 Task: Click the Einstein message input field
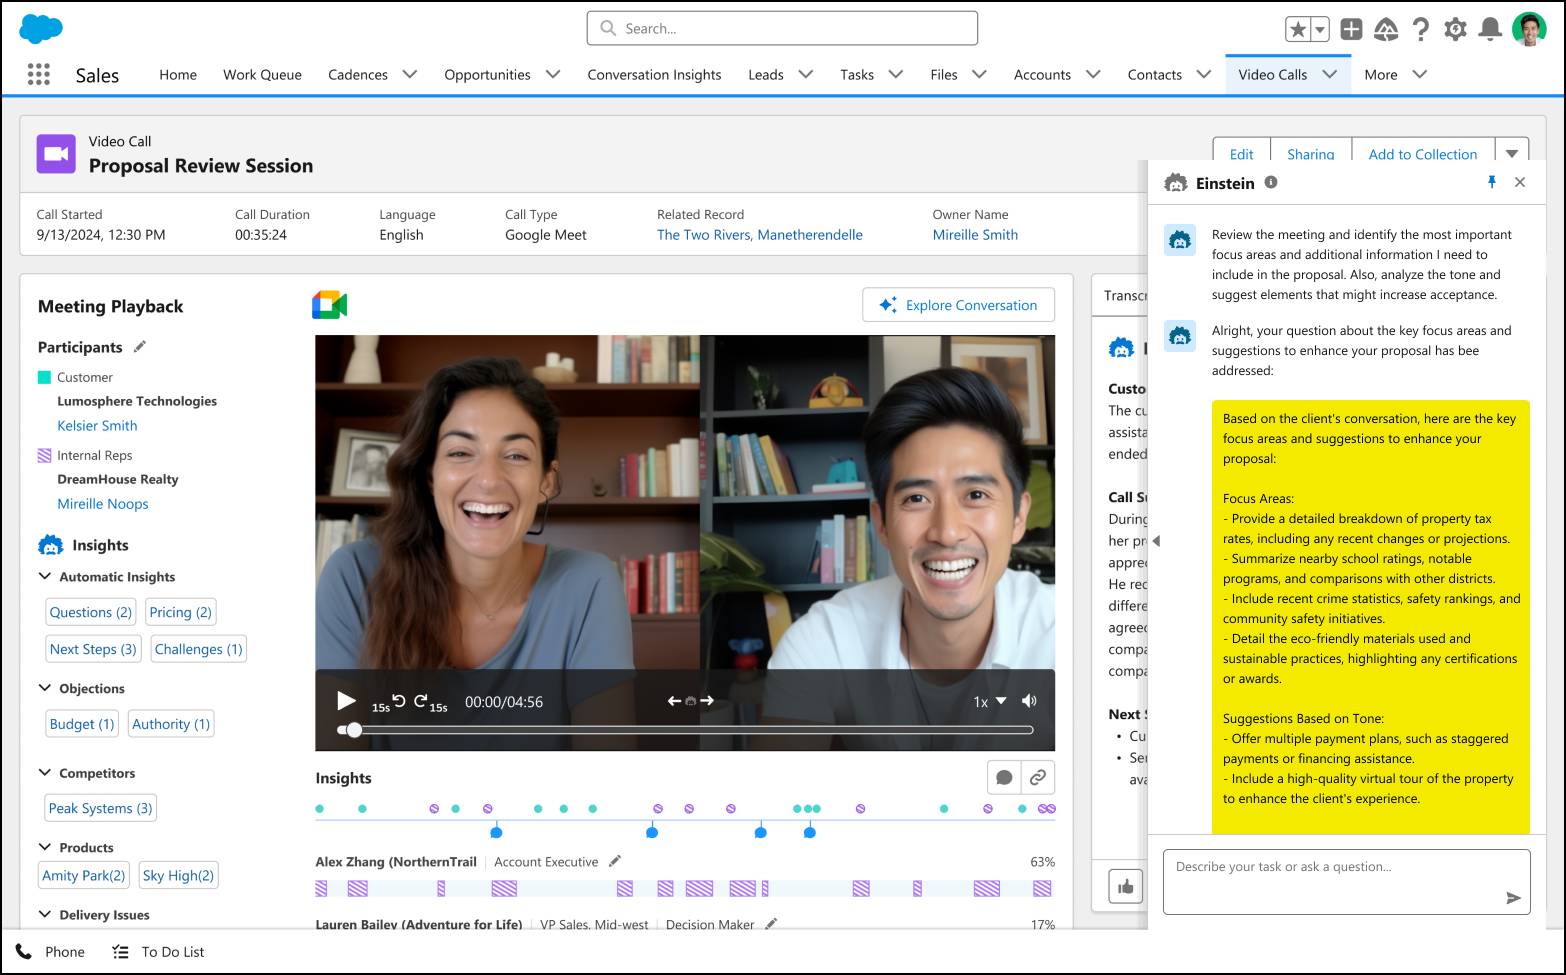(1346, 882)
